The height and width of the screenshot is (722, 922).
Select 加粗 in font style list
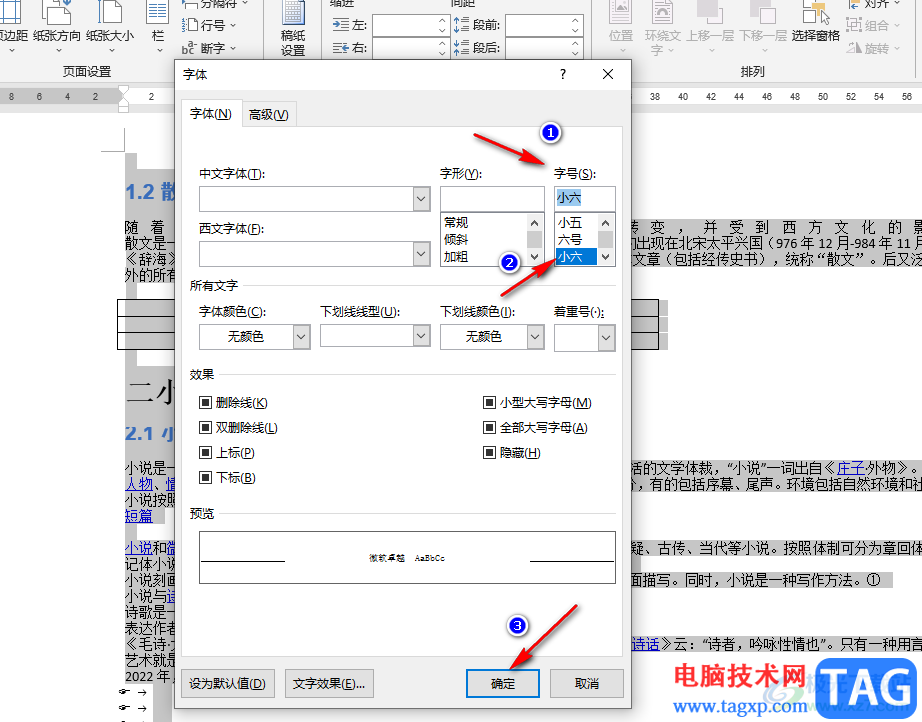click(456, 256)
